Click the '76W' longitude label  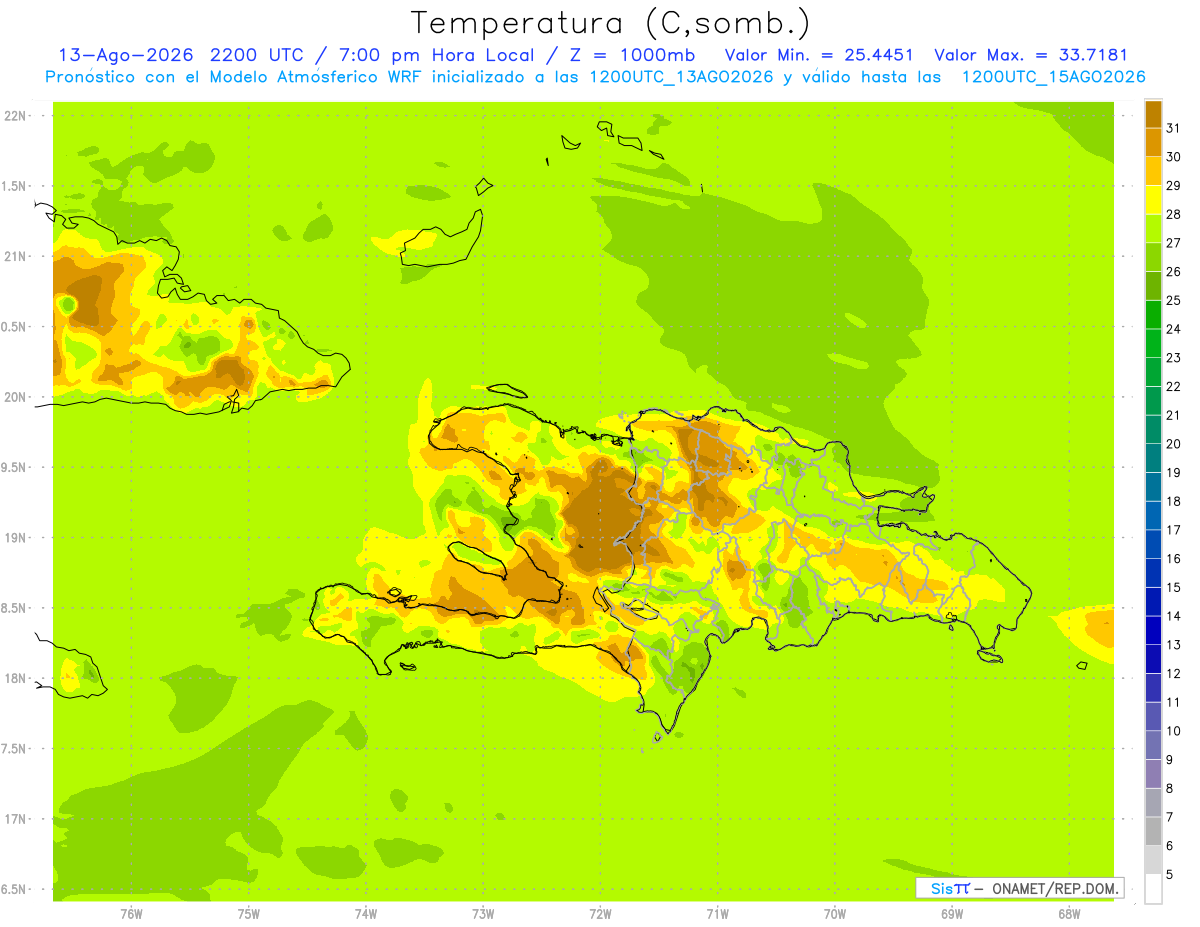click(131, 913)
